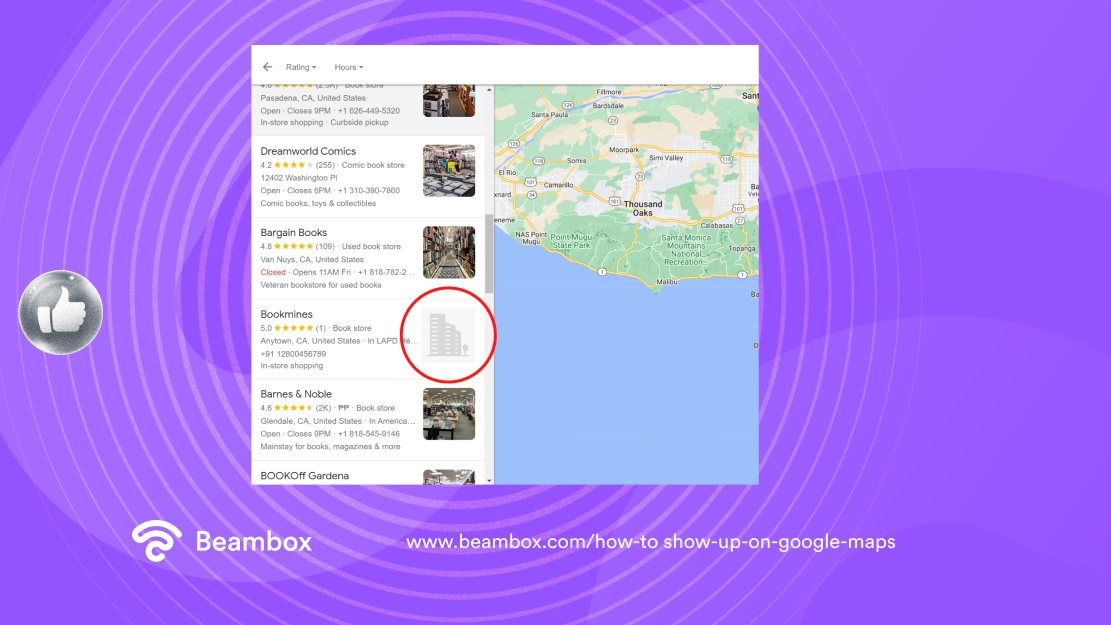The width and height of the screenshot is (1111, 625).
Task: Click the grayscale thumbs-up sticker icon
Action: 60,311
